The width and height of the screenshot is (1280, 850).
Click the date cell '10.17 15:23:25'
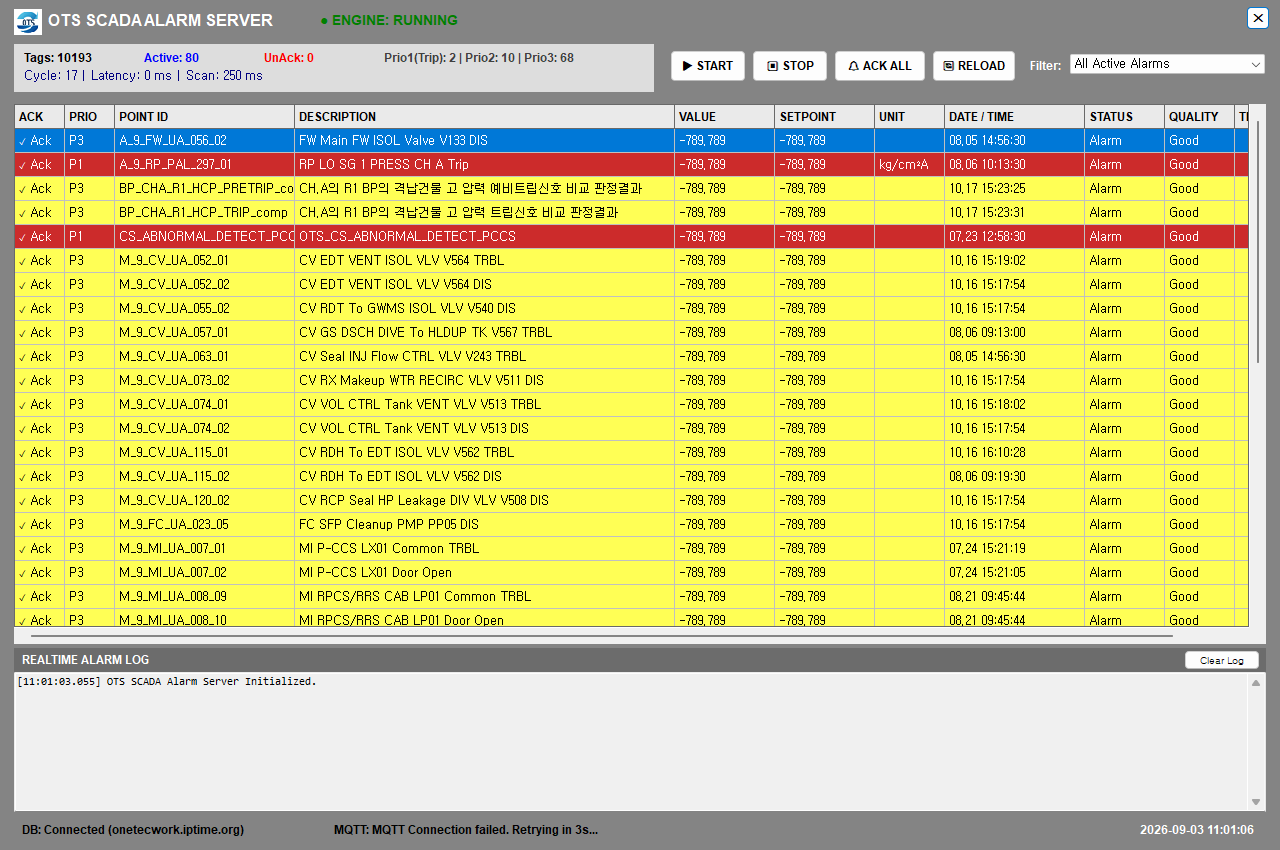coord(1015,189)
